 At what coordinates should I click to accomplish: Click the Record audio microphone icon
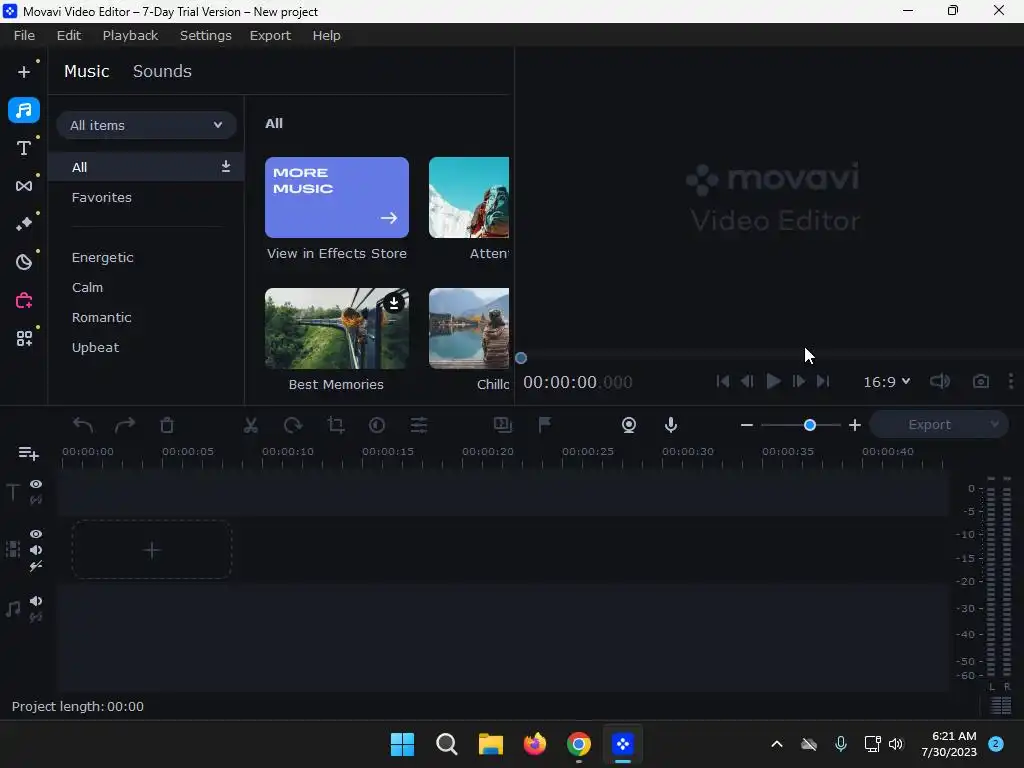[671, 425]
